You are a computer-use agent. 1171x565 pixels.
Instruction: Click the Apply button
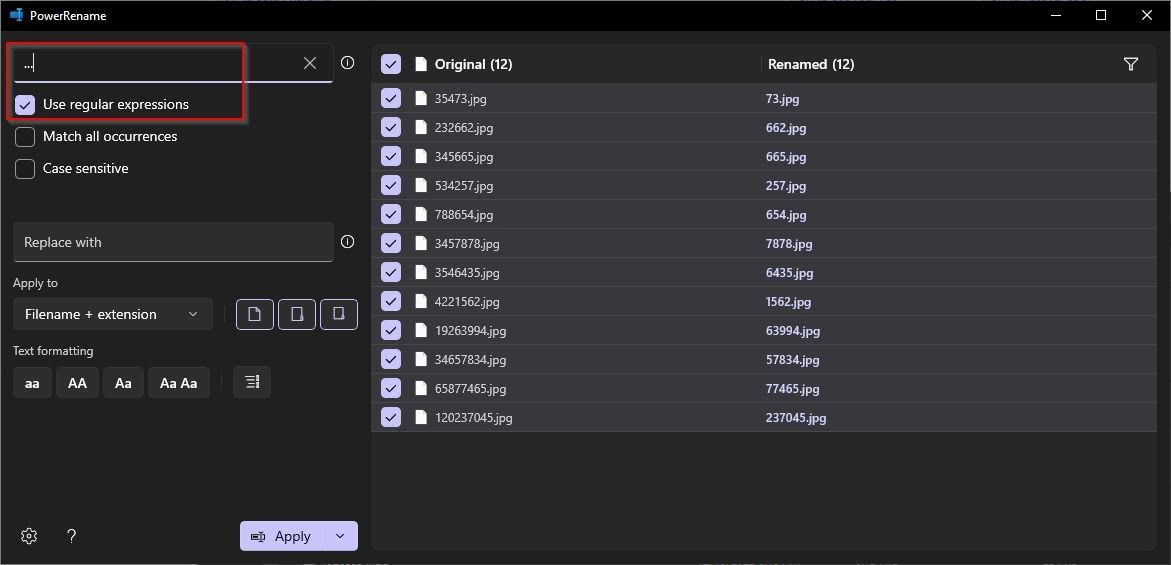tap(281, 536)
